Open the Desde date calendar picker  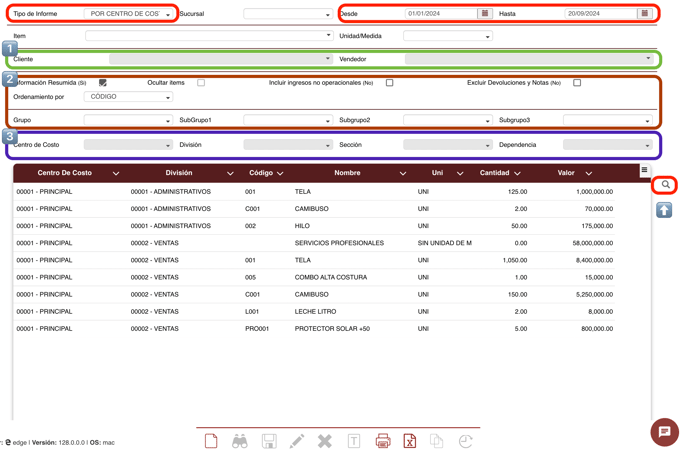(484, 14)
